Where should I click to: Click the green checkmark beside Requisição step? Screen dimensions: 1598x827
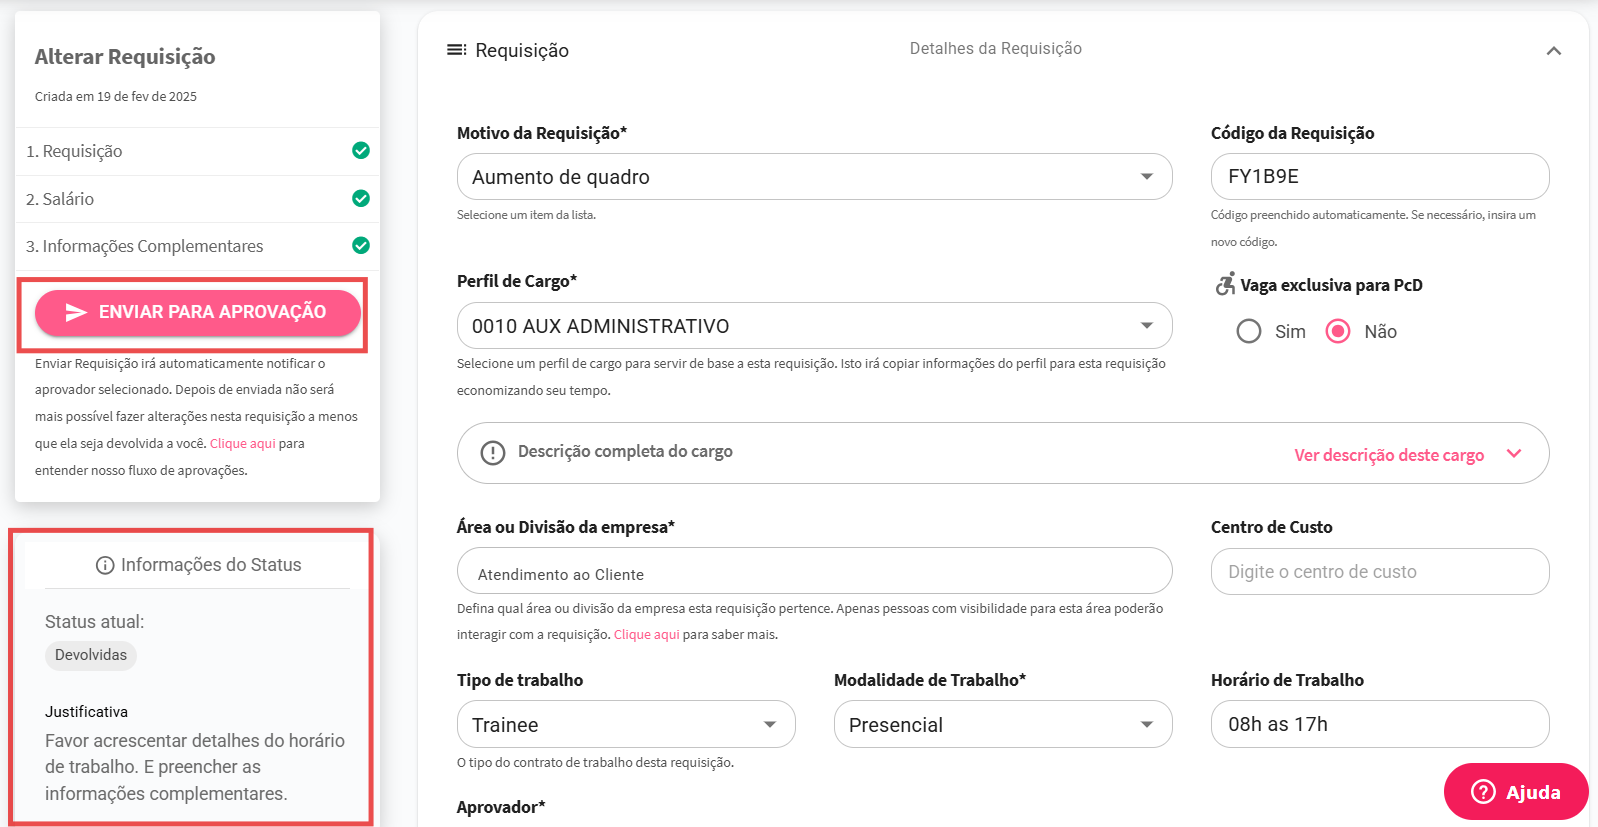pos(361,151)
